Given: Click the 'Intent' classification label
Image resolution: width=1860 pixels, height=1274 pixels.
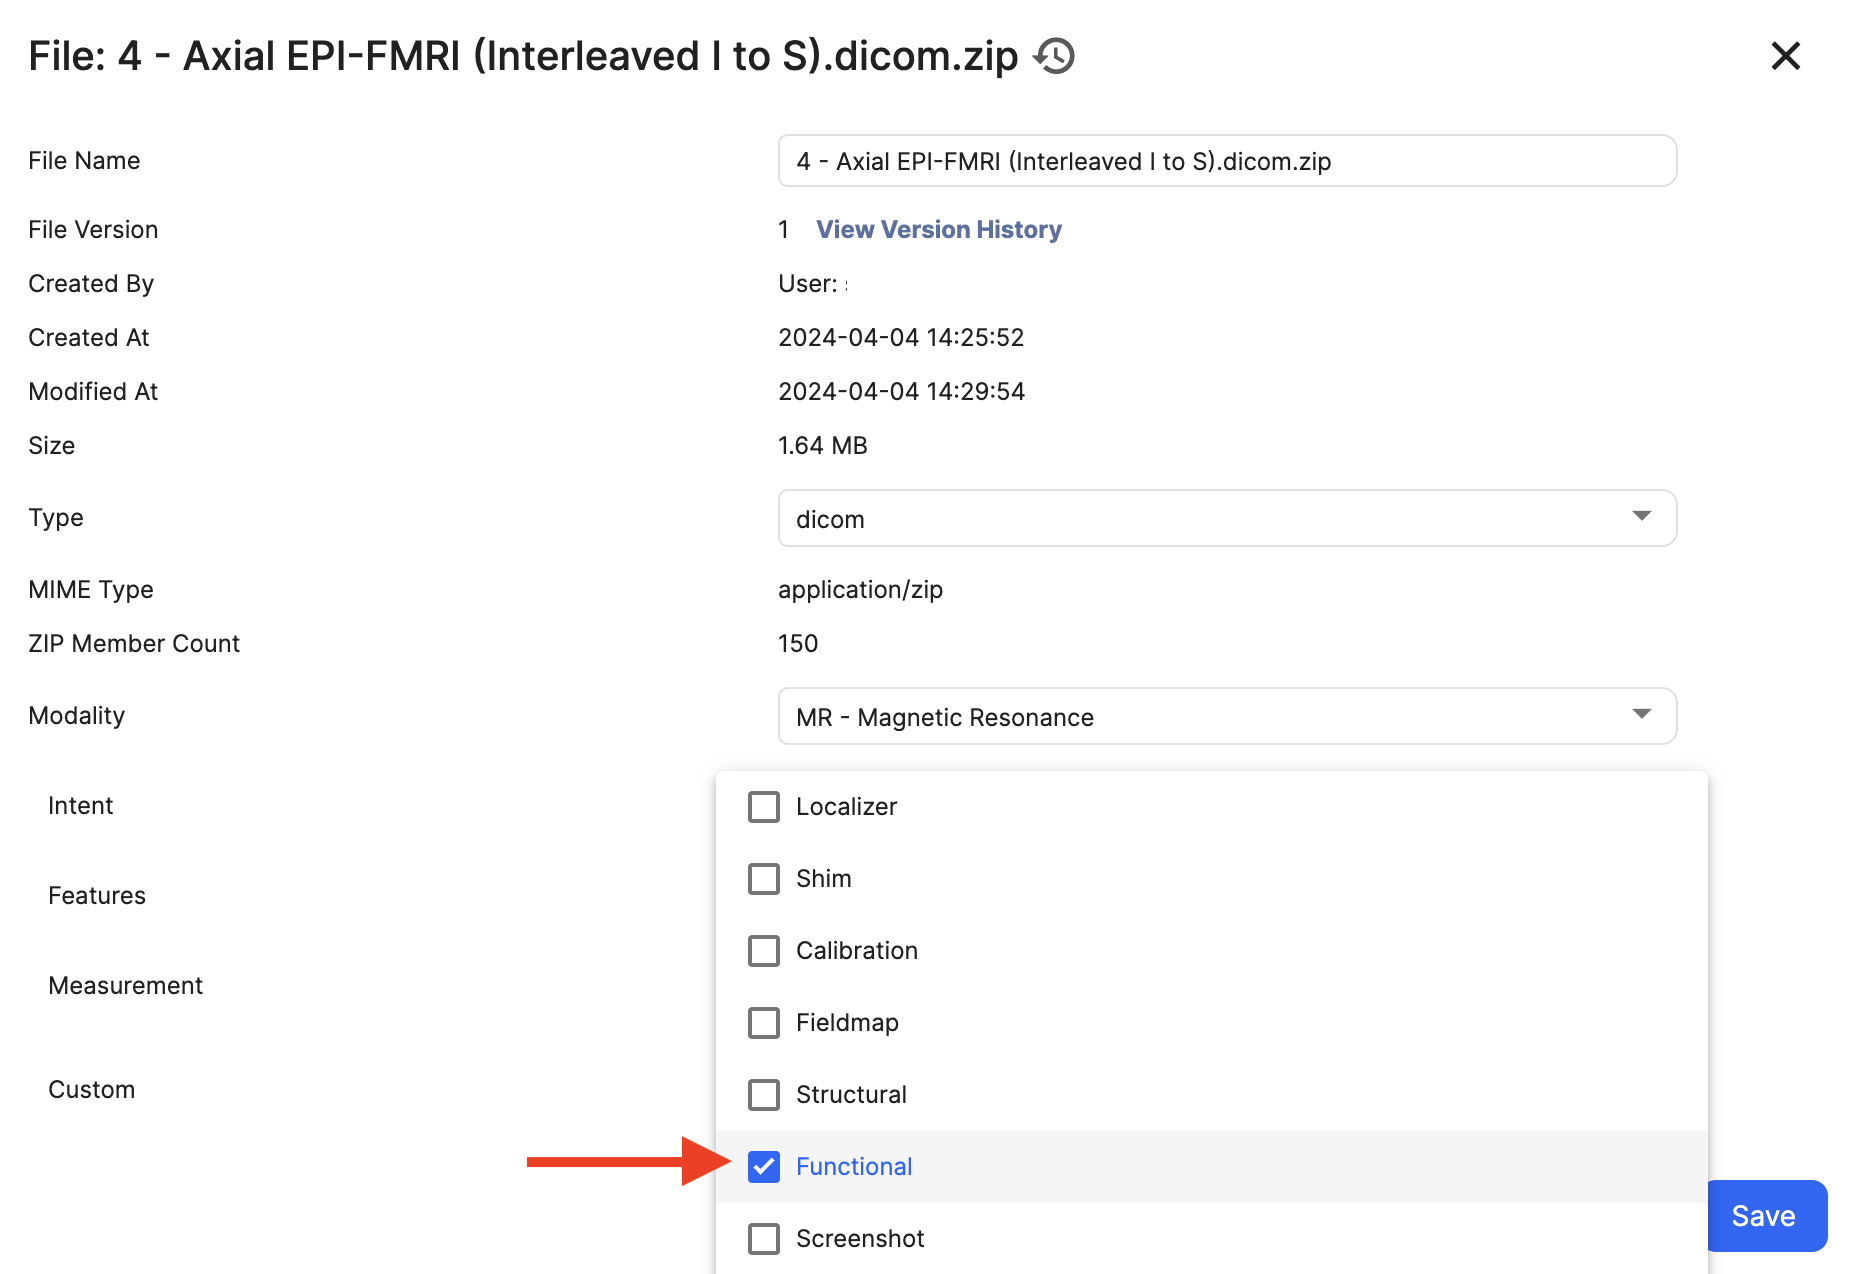Looking at the screenshot, I should 80,806.
